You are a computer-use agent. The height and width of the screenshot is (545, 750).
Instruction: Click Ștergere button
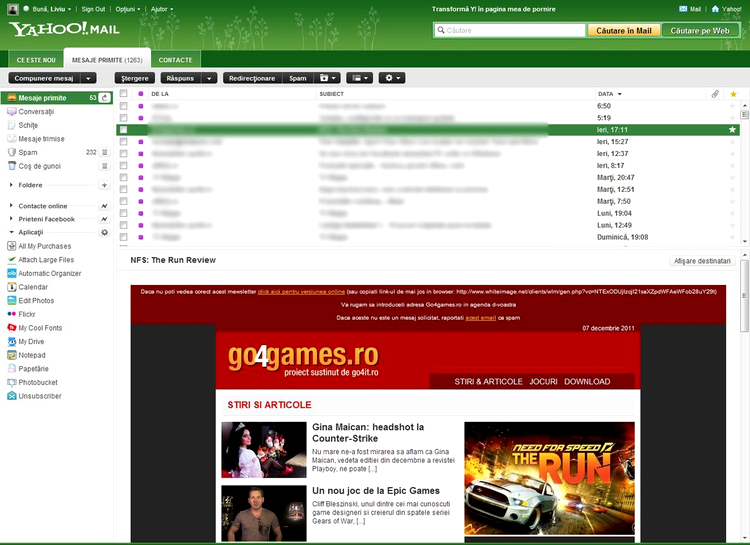(135, 78)
